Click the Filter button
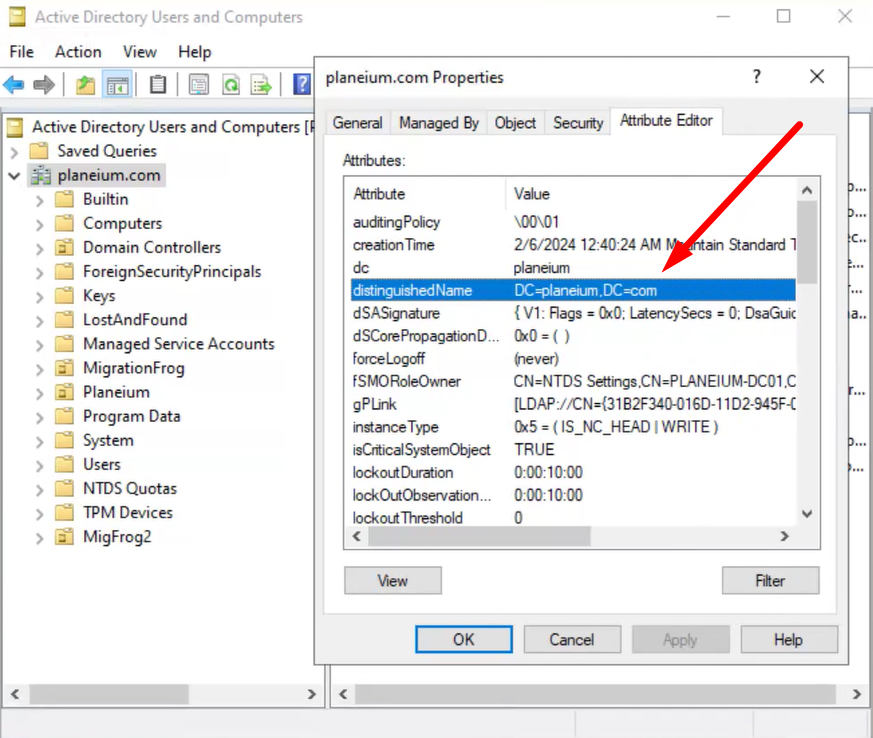The height and width of the screenshot is (738, 873). click(770, 580)
